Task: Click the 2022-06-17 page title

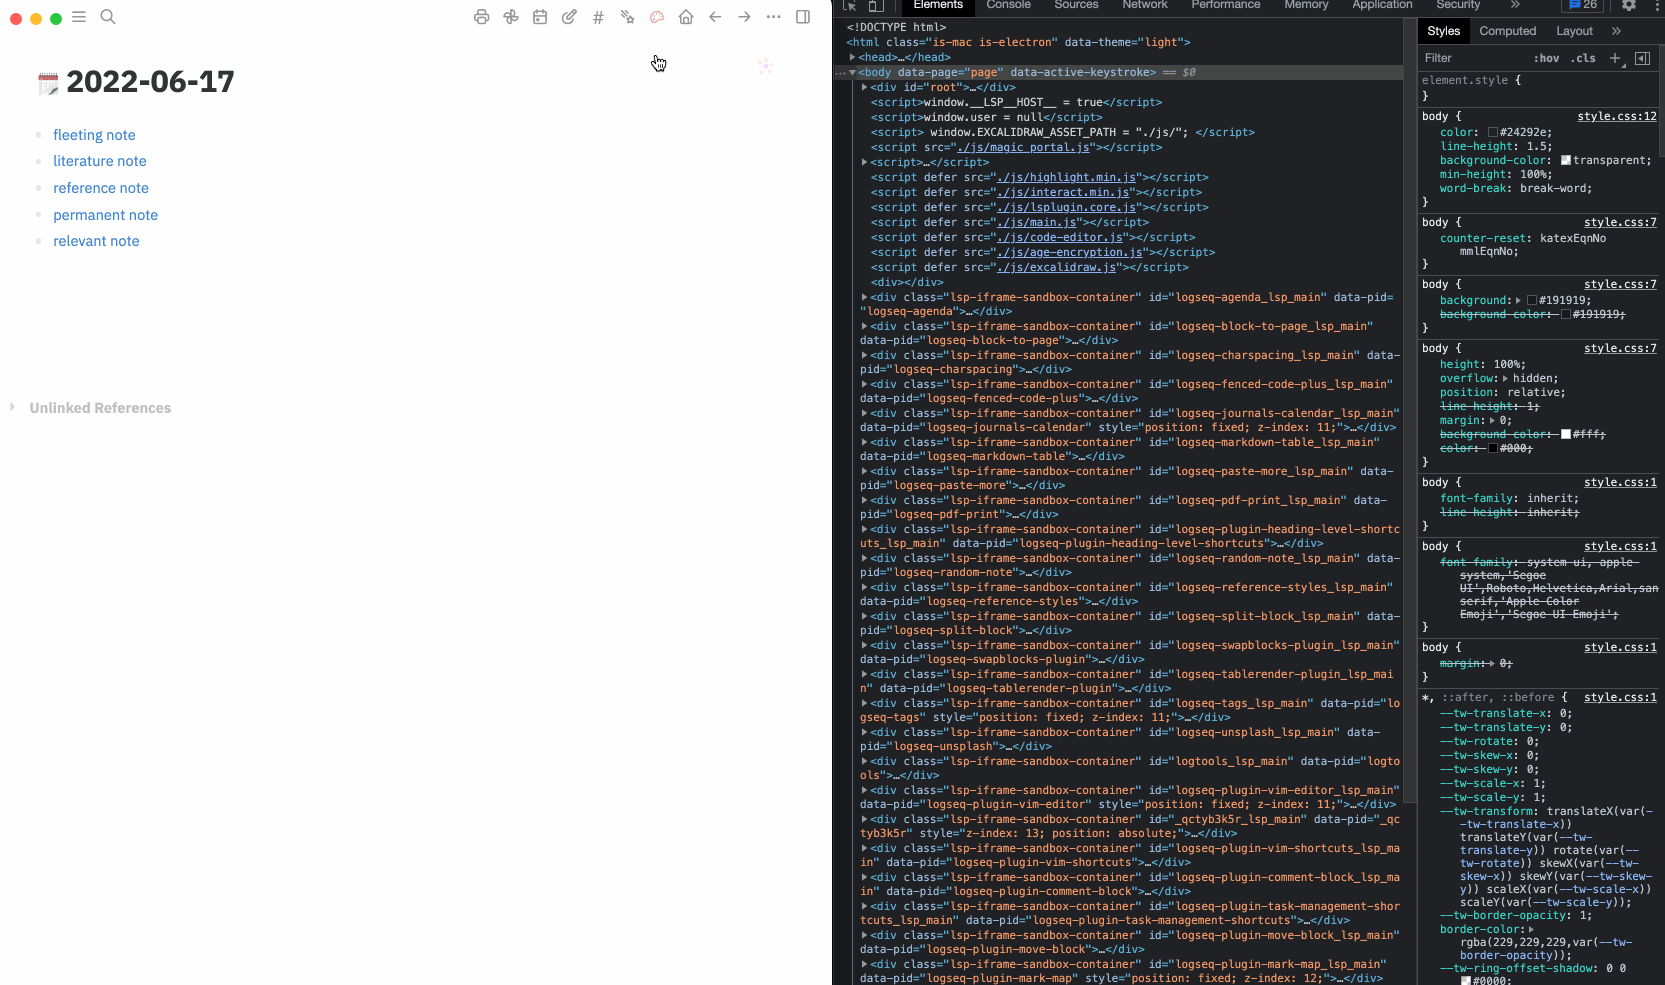Action: 150,82
